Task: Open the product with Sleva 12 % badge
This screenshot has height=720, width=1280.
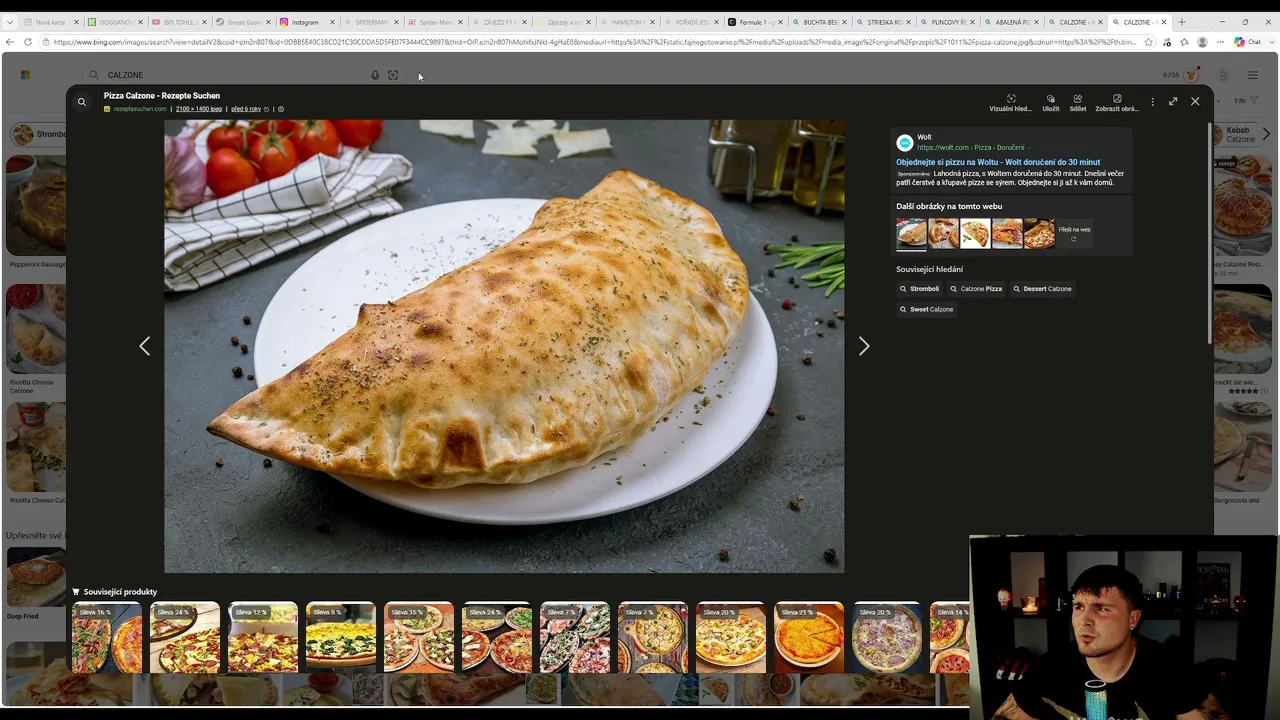Action: click(x=263, y=637)
